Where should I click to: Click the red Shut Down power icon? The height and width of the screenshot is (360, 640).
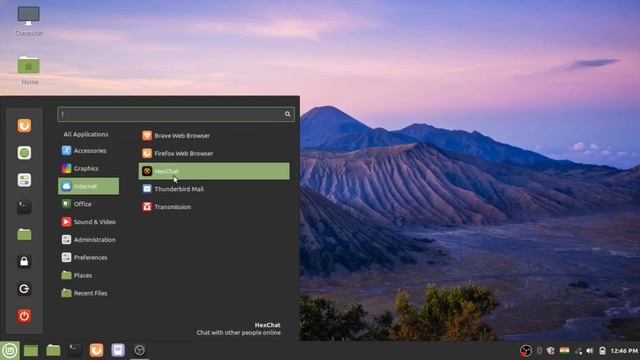24,316
